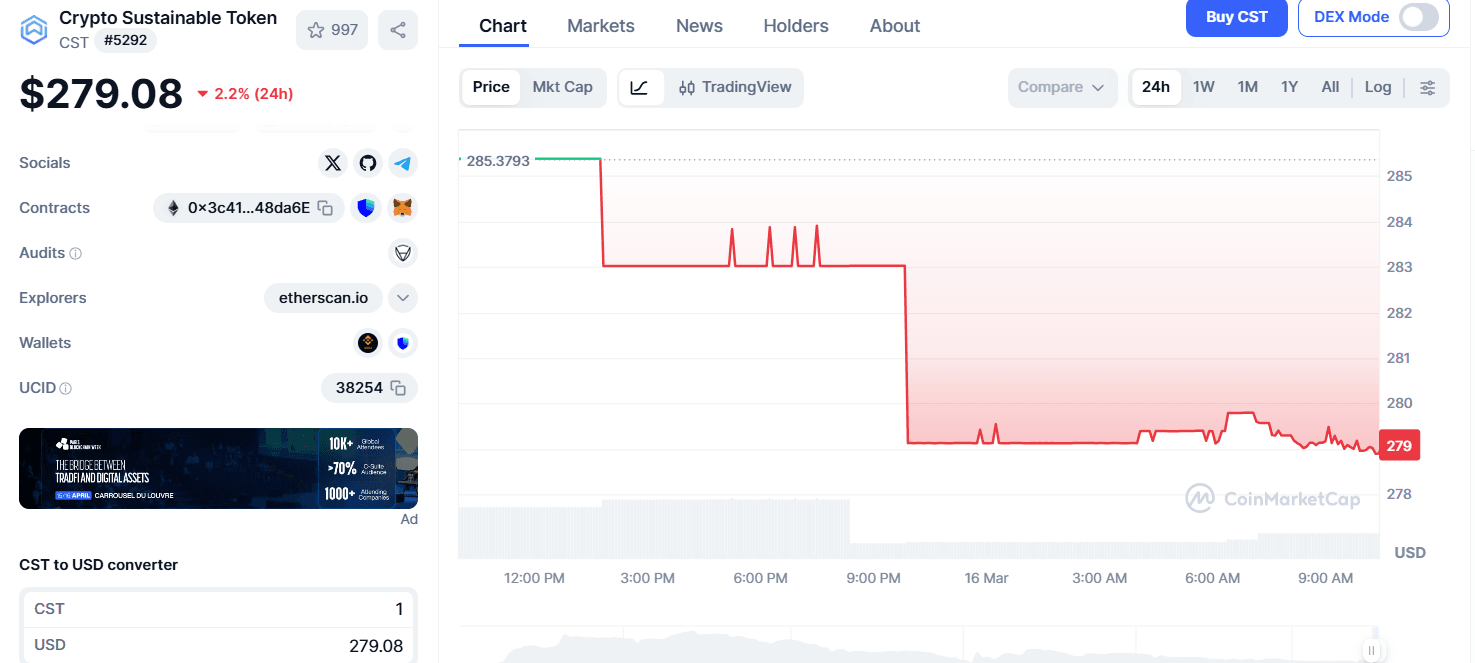Click the Buy CST button
Screen dimensions: 1475x663
pos(1236,18)
